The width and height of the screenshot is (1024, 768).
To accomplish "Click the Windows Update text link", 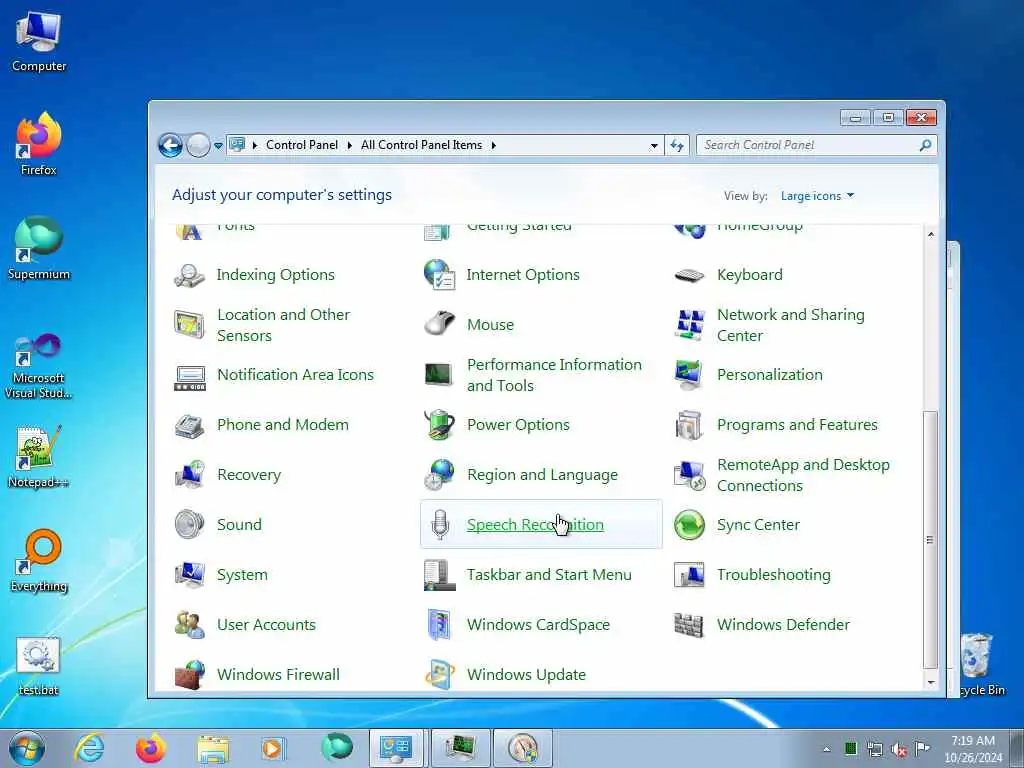I will [x=526, y=675].
